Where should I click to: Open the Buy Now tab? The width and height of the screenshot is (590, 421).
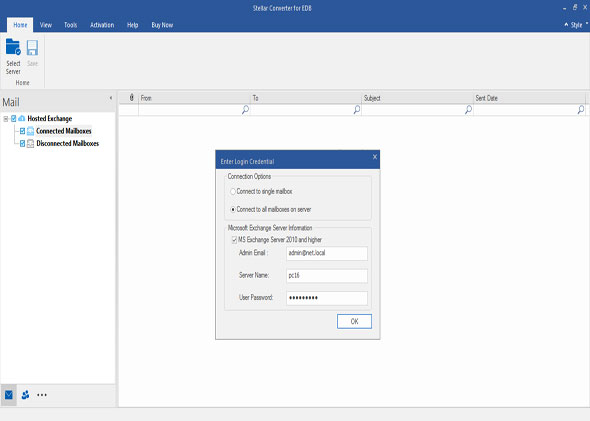tap(162, 25)
